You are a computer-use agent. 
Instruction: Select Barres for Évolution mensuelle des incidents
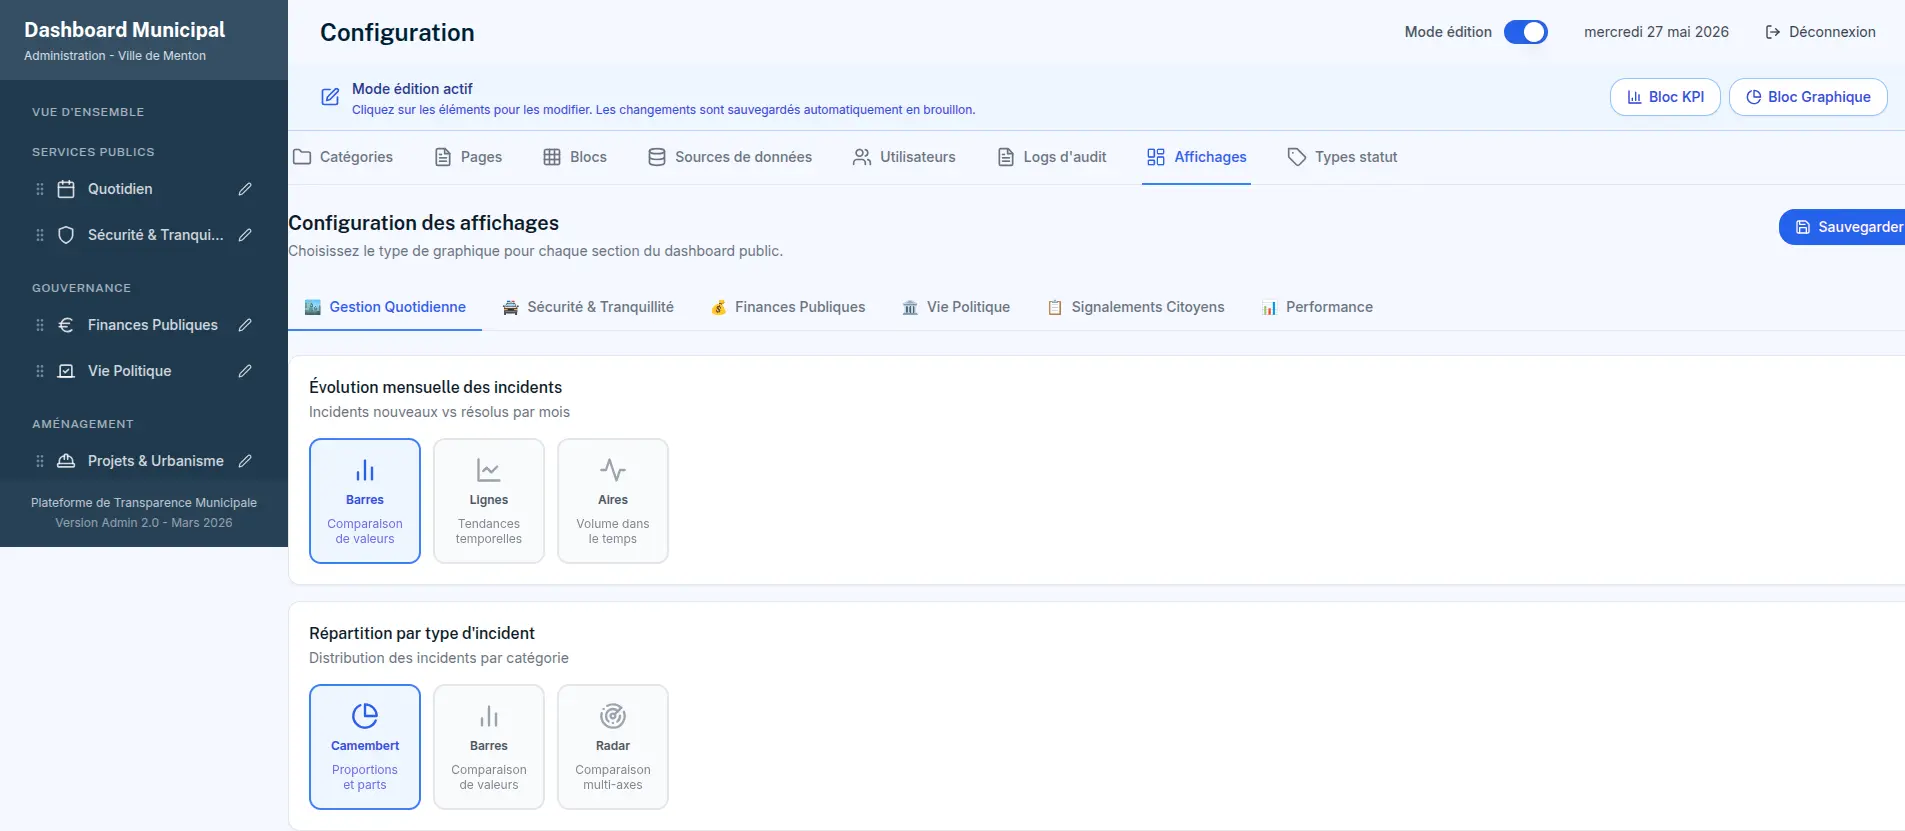point(365,501)
